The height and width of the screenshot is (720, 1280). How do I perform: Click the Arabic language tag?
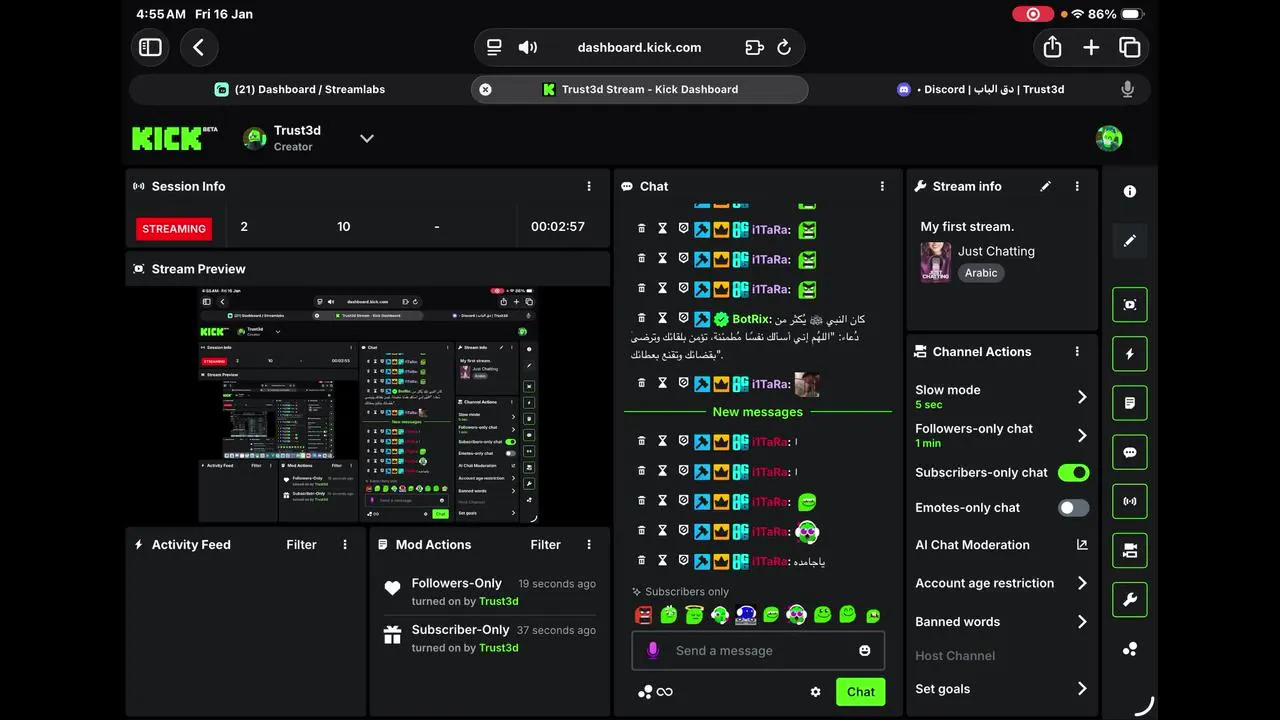(x=981, y=273)
